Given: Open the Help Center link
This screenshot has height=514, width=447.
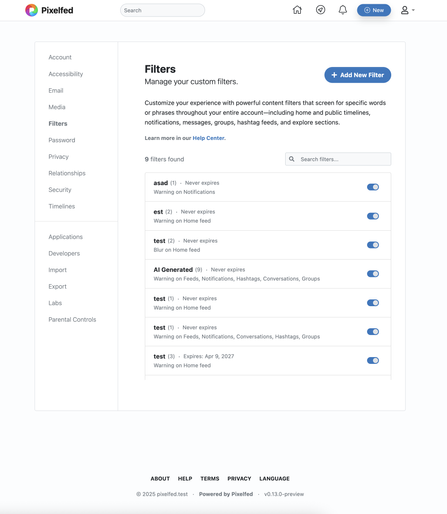Looking at the screenshot, I should pos(209,138).
